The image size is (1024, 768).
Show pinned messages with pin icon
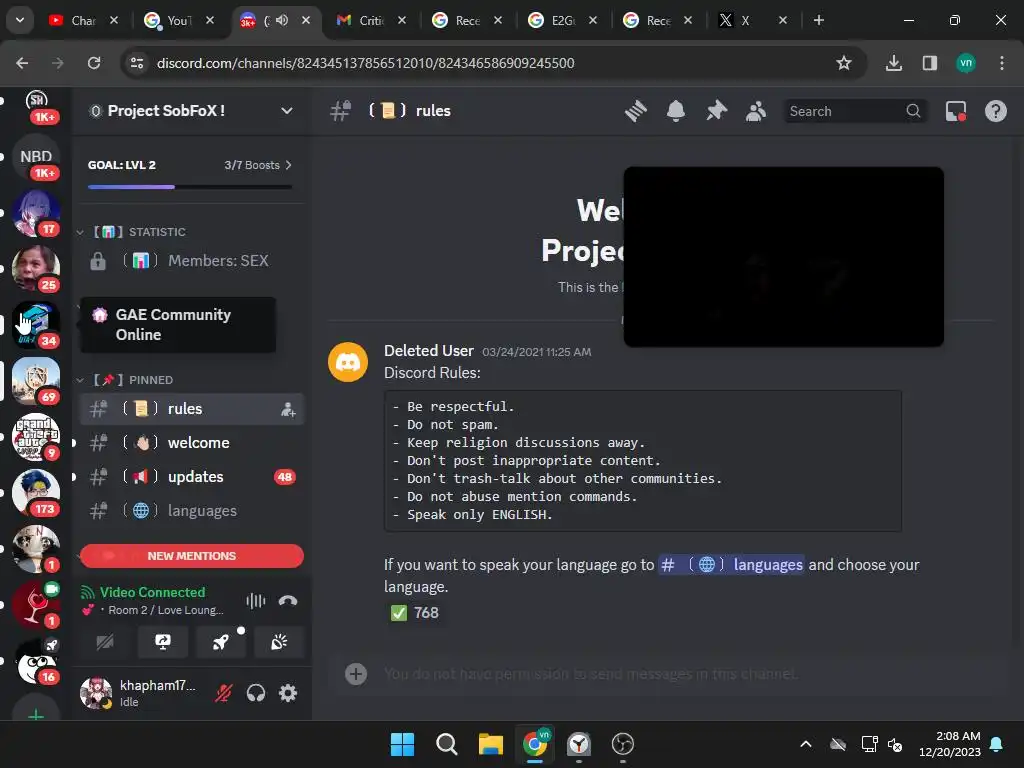[x=716, y=111]
